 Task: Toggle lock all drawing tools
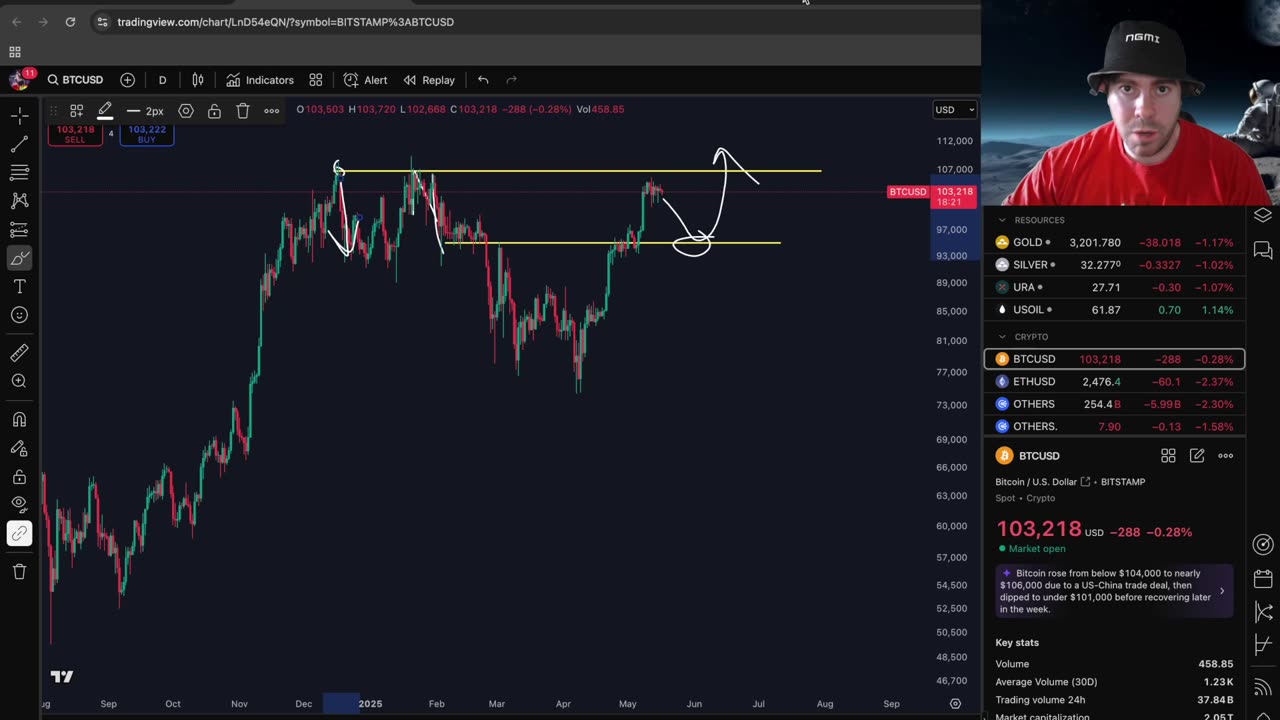tap(19, 477)
